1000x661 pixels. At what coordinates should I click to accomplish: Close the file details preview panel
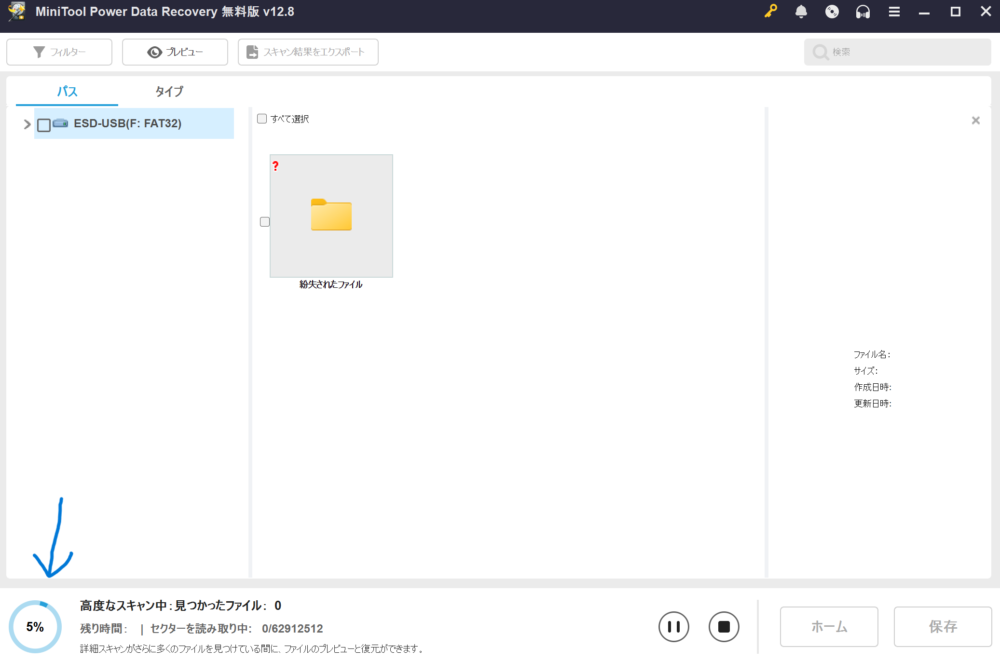pyautogui.click(x=976, y=121)
